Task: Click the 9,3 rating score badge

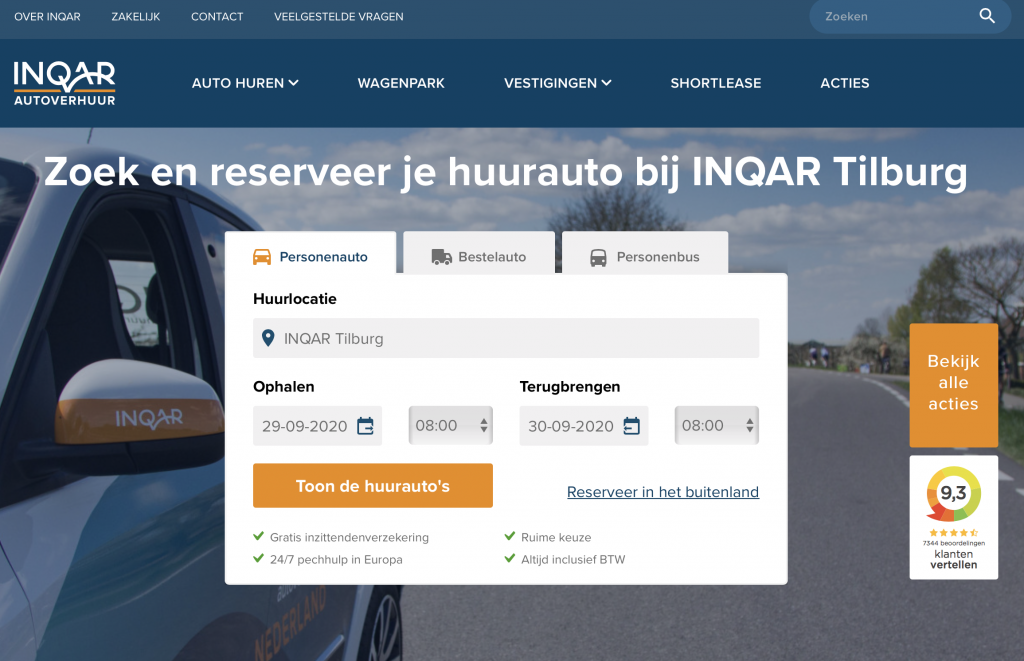Action: (x=953, y=493)
